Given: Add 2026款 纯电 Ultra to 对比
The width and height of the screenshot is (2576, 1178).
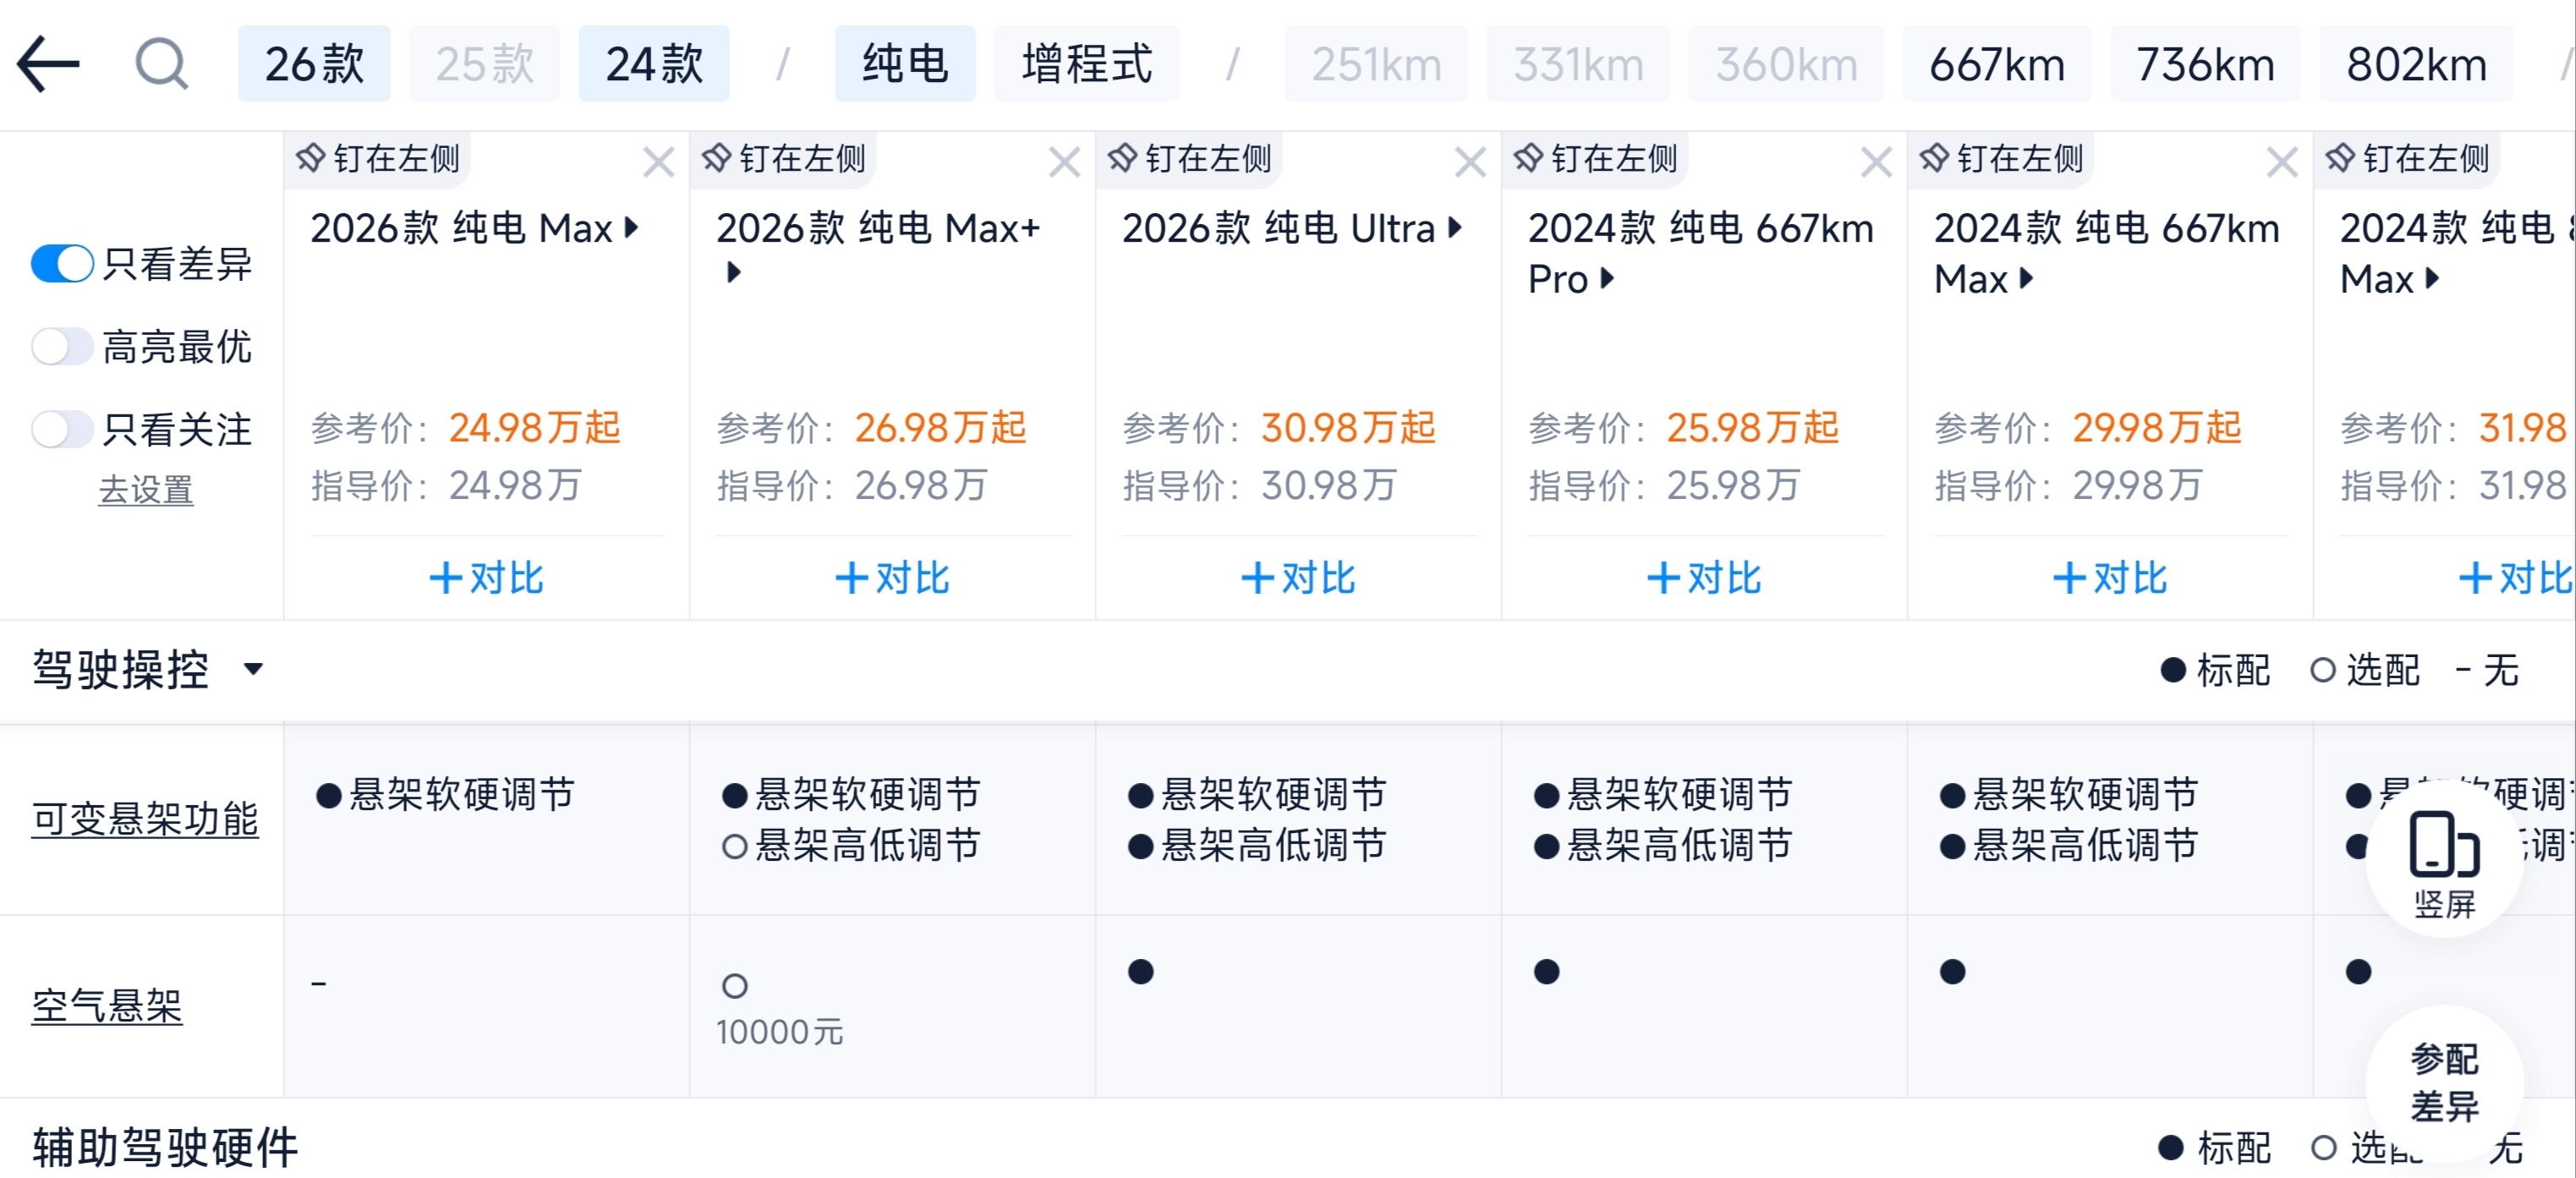Looking at the screenshot, I should pos(1298,578).
